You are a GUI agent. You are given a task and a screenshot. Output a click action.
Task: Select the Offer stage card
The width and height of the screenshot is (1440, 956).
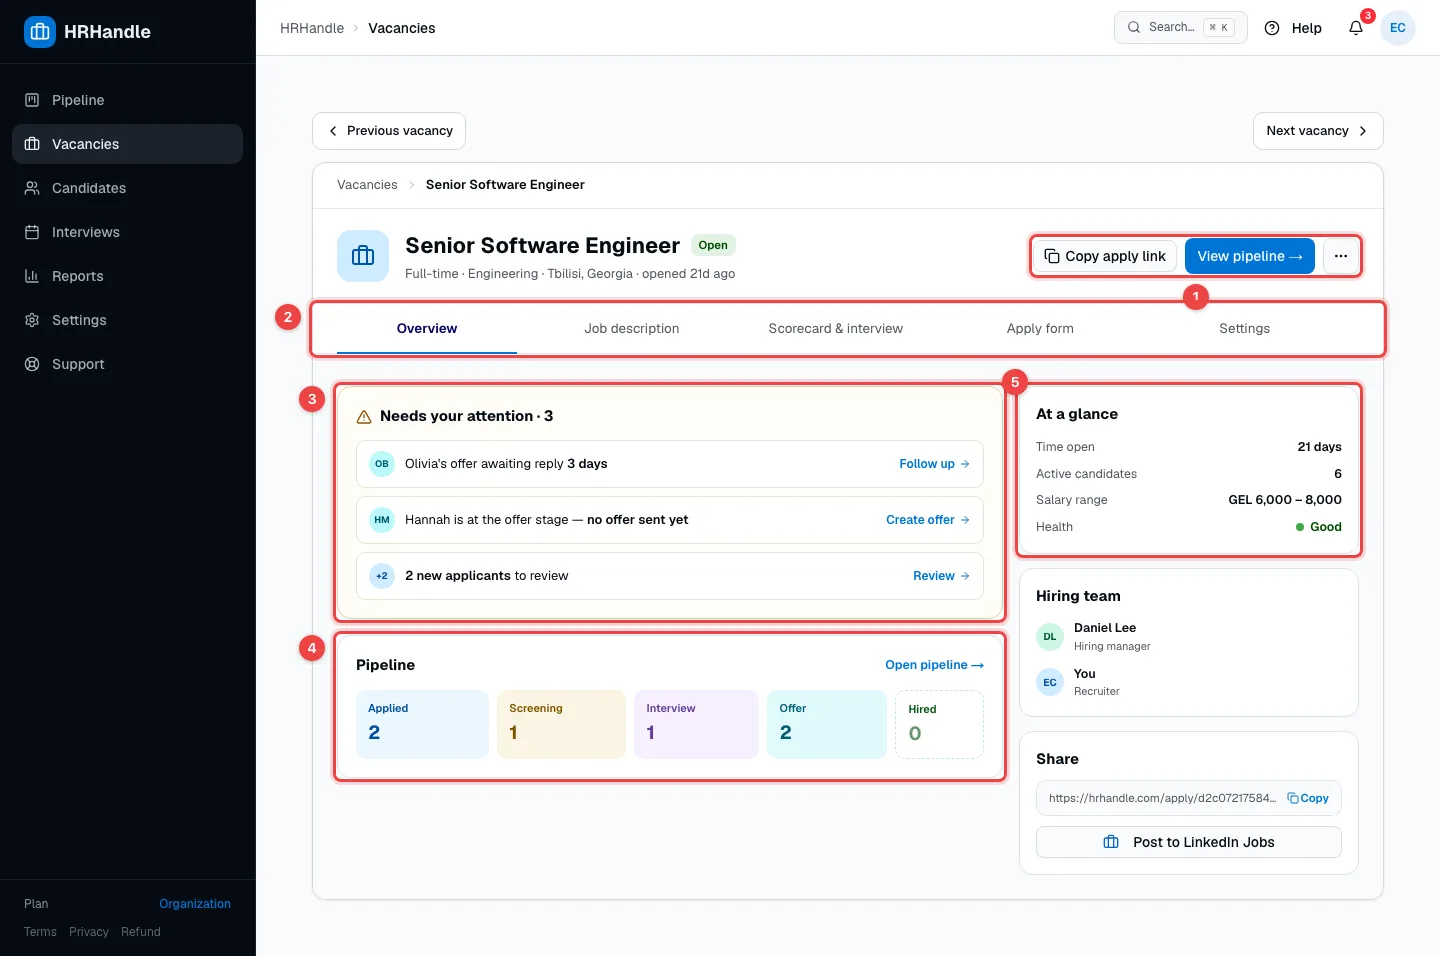[x=826, y=724]
